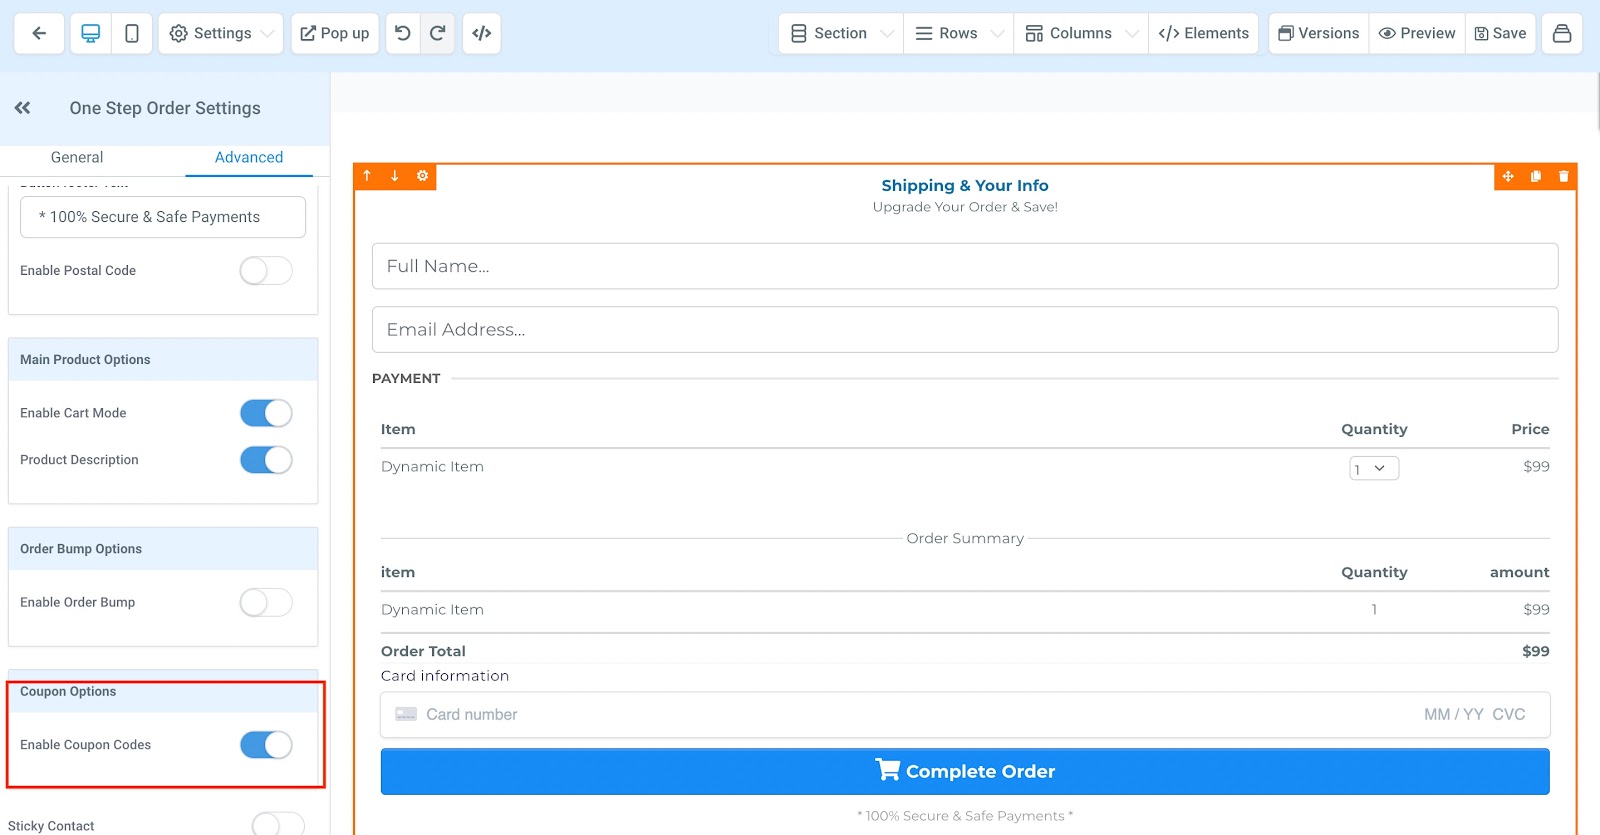This screenshot has width=1600, height=835.
Task: Click the Complete Order button
Action: tap(965, 772)
